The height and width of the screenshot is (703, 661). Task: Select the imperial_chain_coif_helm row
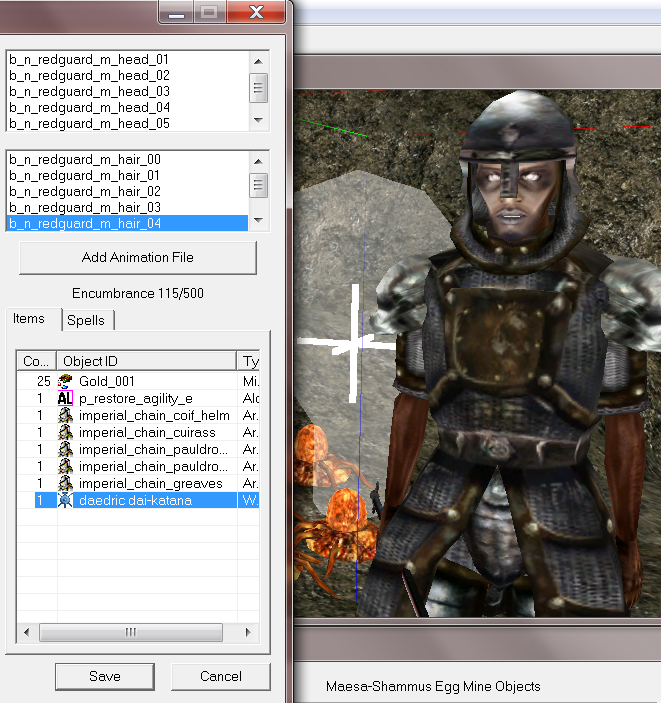click(x=138, y=415)
